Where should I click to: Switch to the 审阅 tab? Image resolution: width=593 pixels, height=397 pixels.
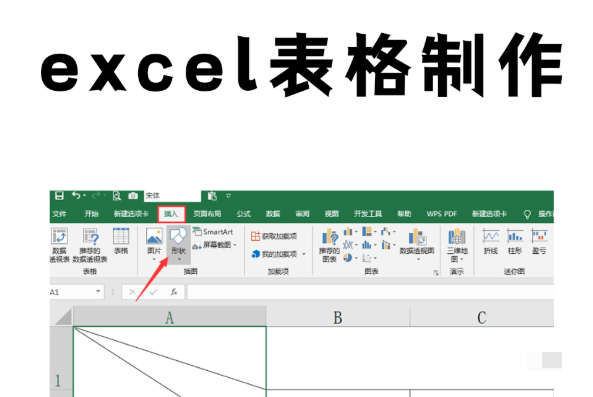(302, 214)
